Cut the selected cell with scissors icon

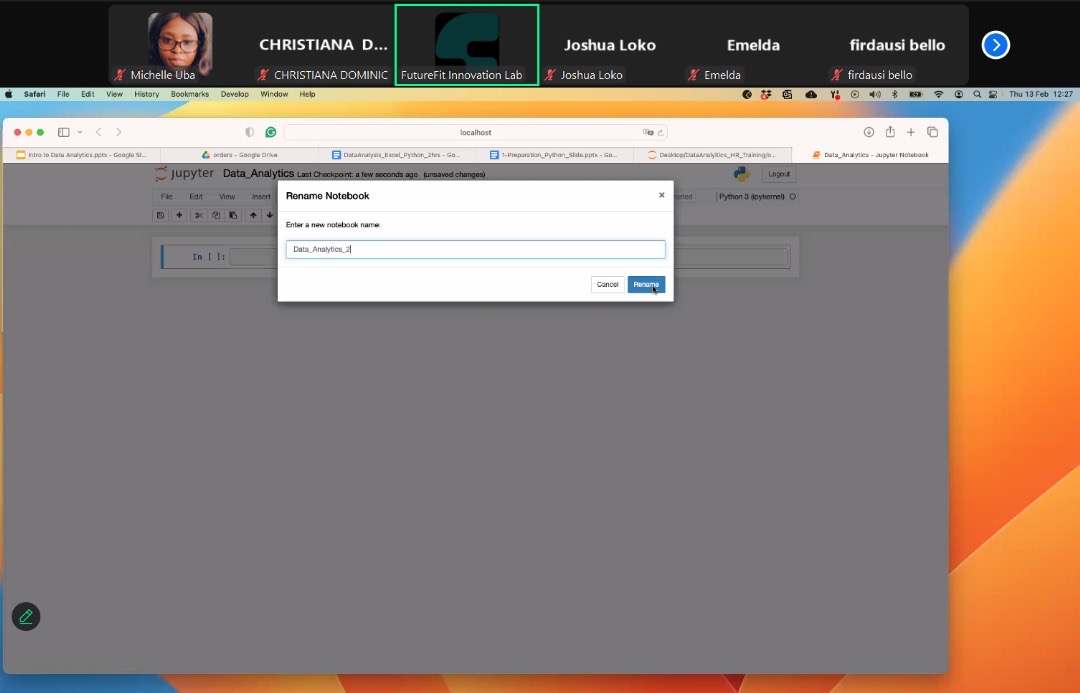(198, 216)
